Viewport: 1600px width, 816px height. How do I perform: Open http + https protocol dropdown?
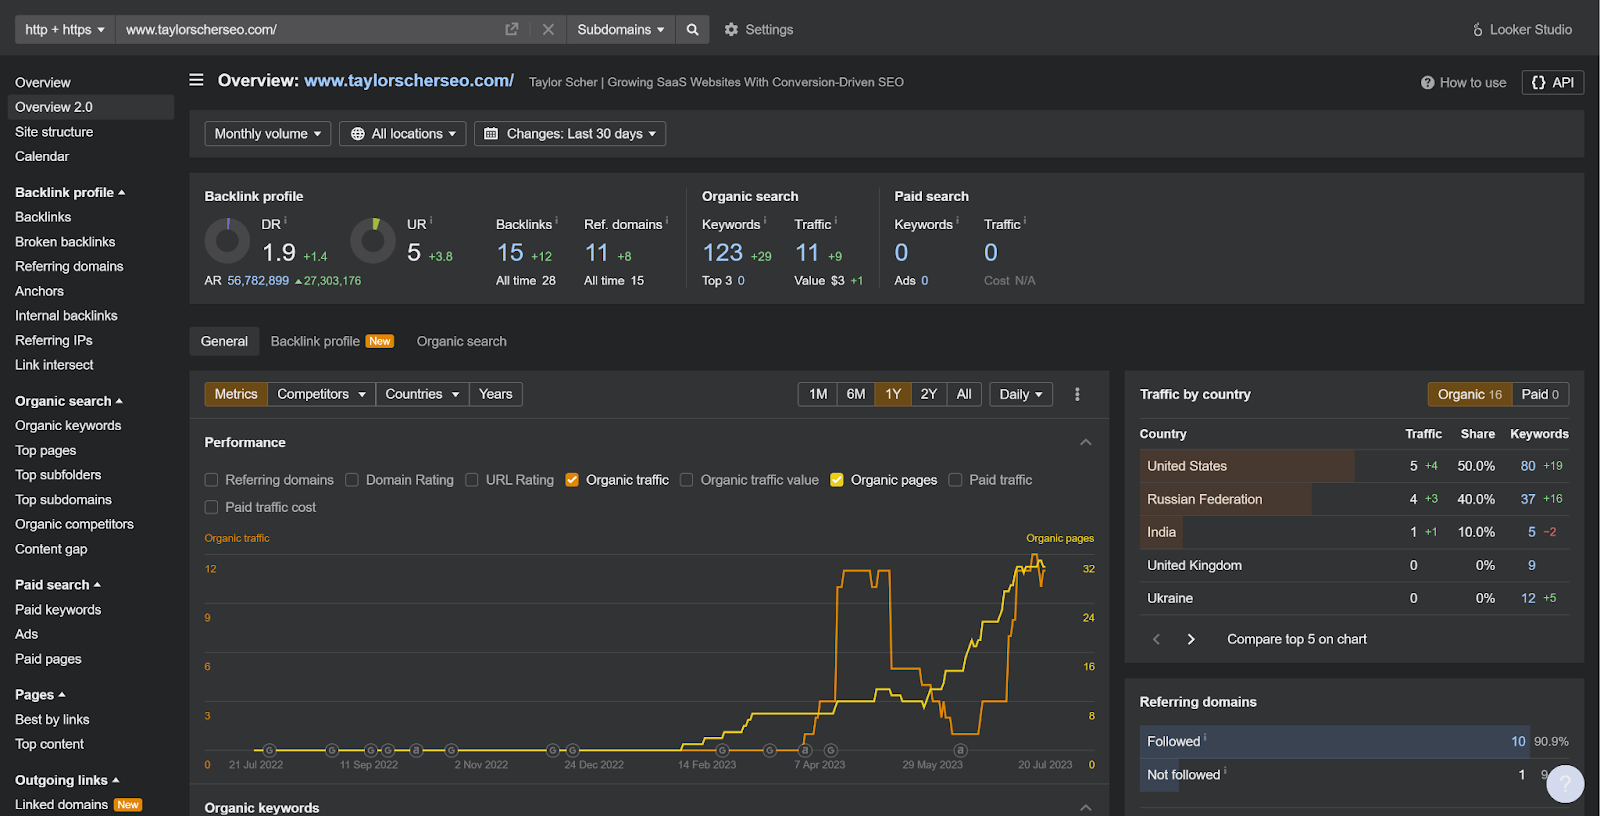pos(65,29)
